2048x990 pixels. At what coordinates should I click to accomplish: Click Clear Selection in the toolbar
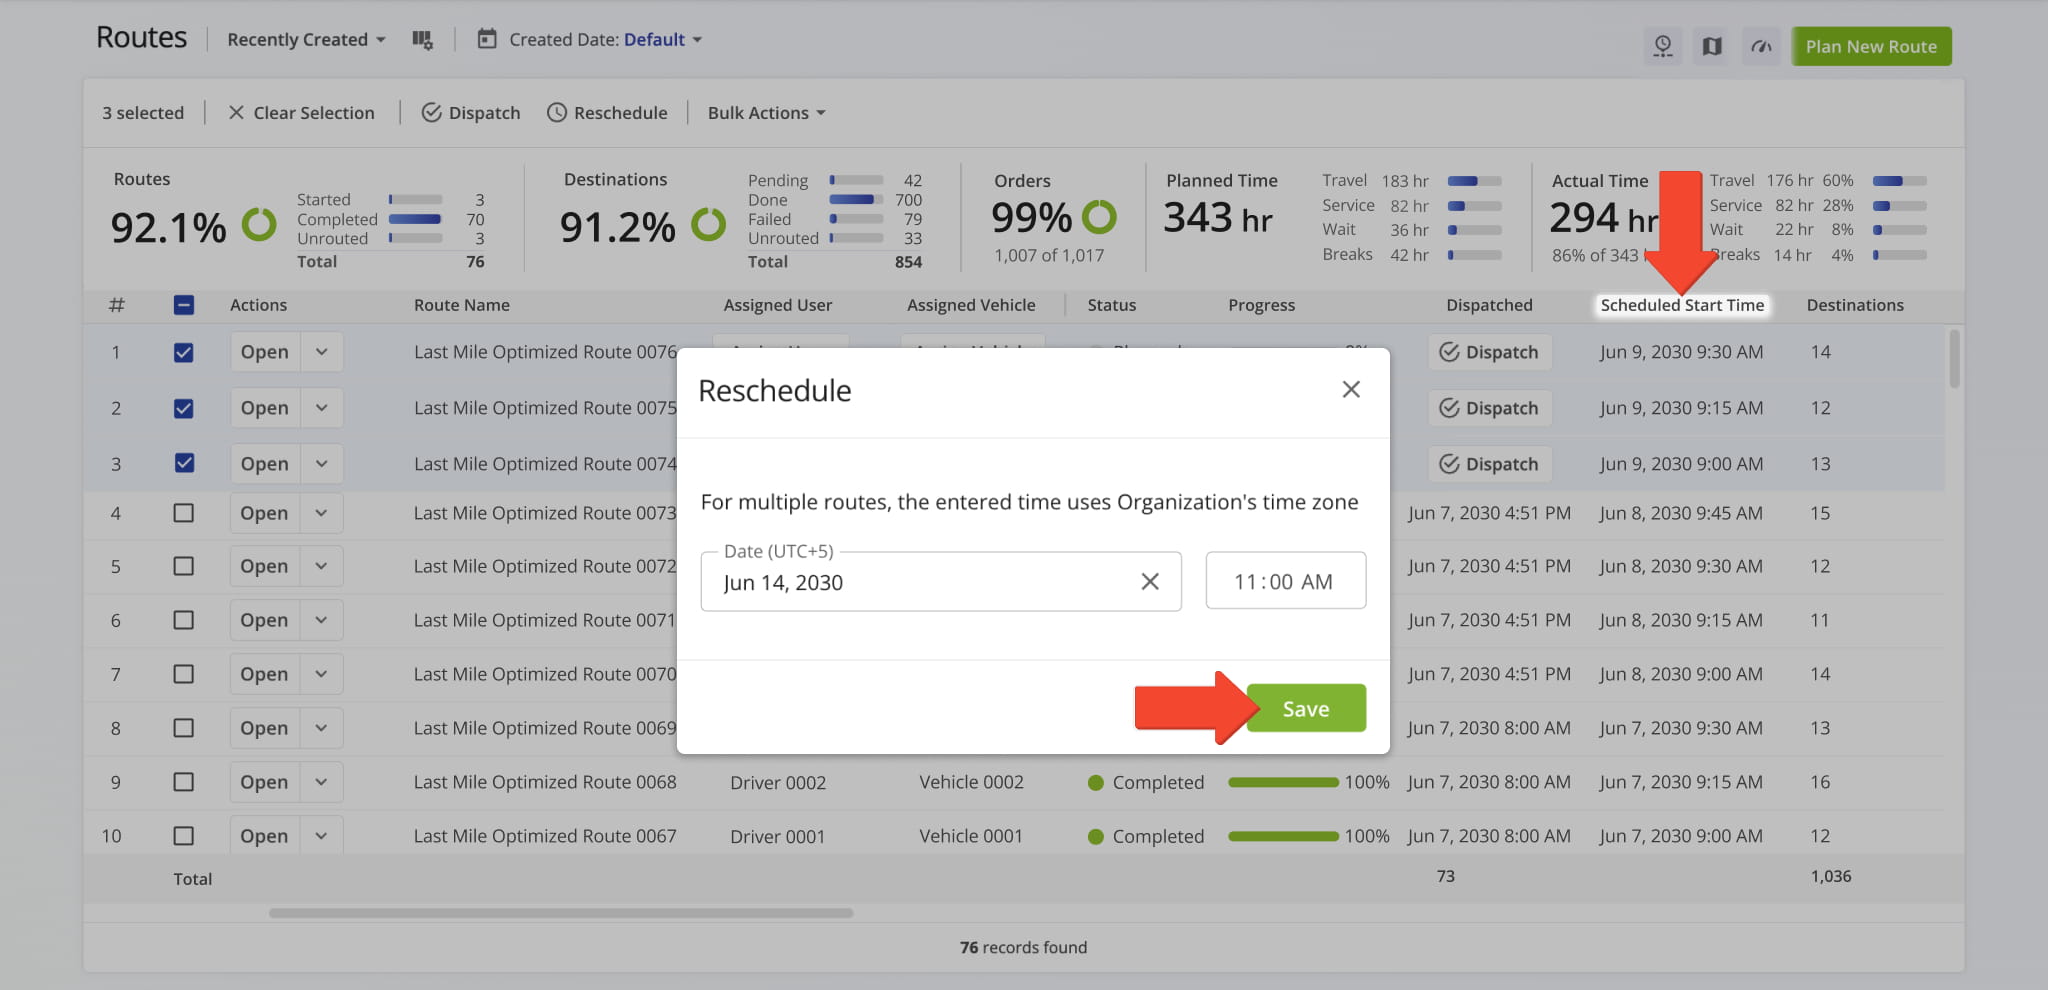click(x=301, y=113)
